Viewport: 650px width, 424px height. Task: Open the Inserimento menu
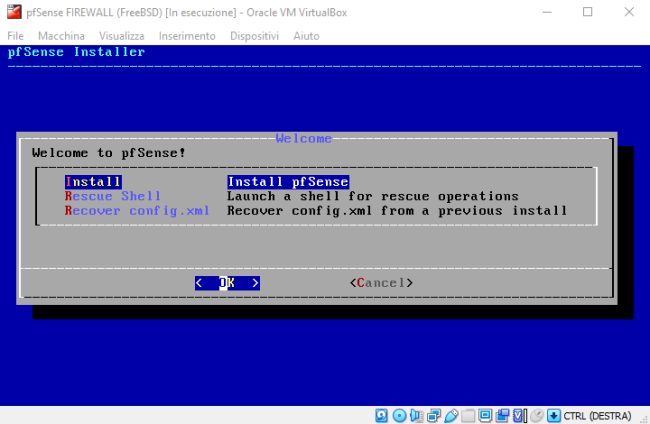tap(187, 36)
